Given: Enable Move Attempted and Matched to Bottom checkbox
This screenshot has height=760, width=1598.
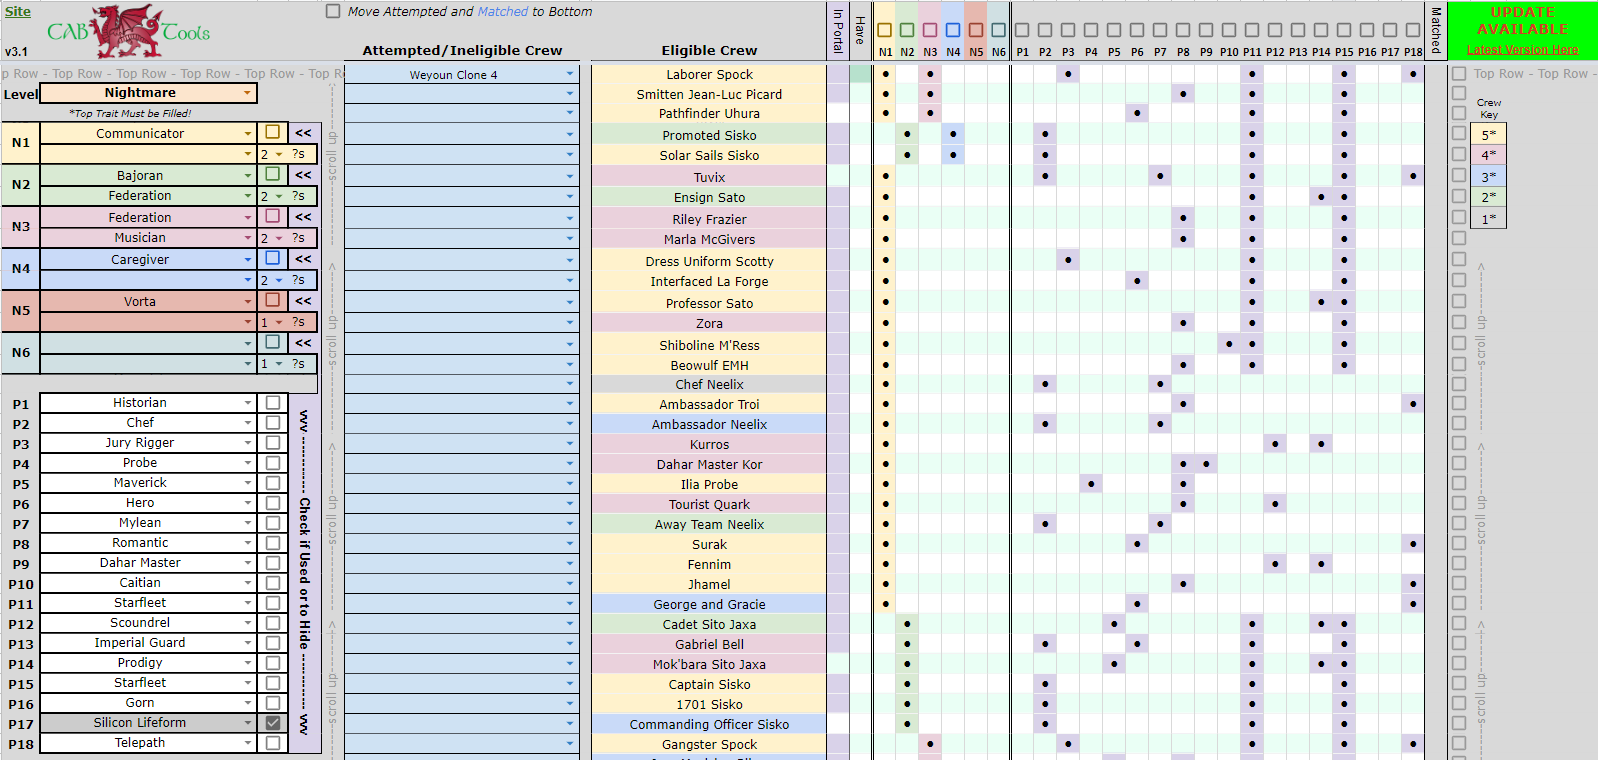Looking at the screenshot, I should 333,12.
